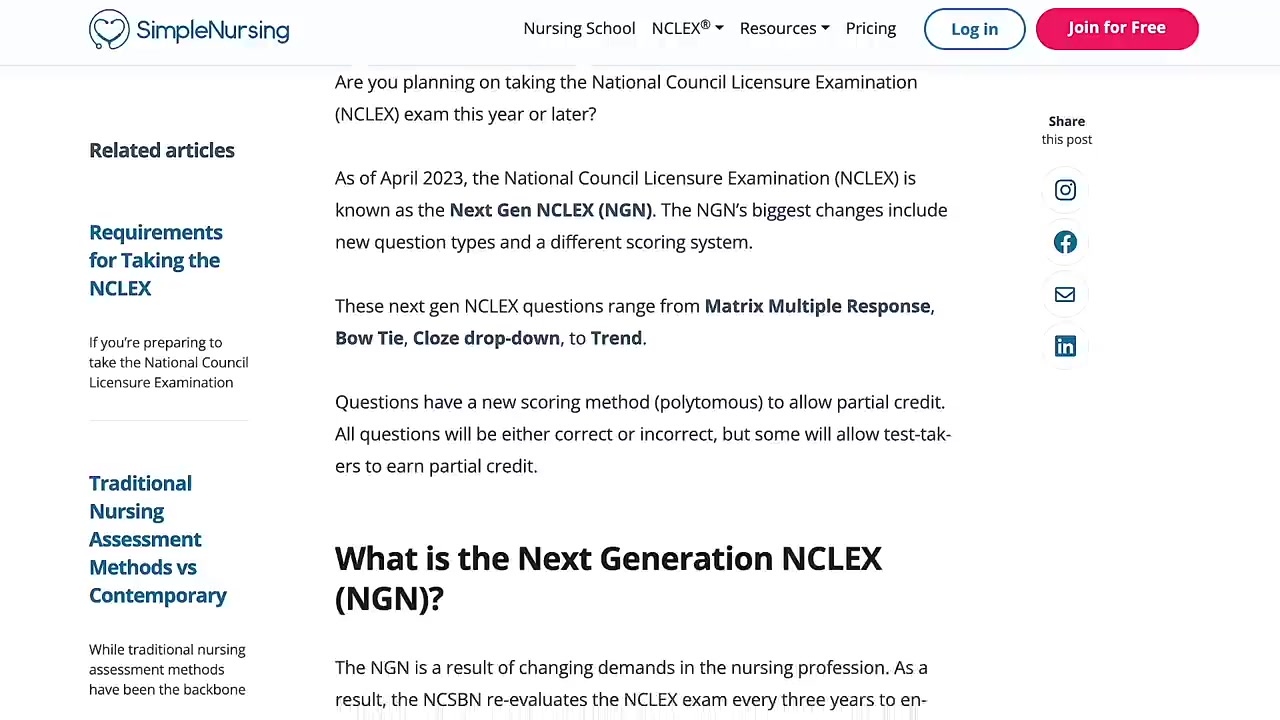
Task: Click the Trend bold term
Action: click(x=616, y=338)
